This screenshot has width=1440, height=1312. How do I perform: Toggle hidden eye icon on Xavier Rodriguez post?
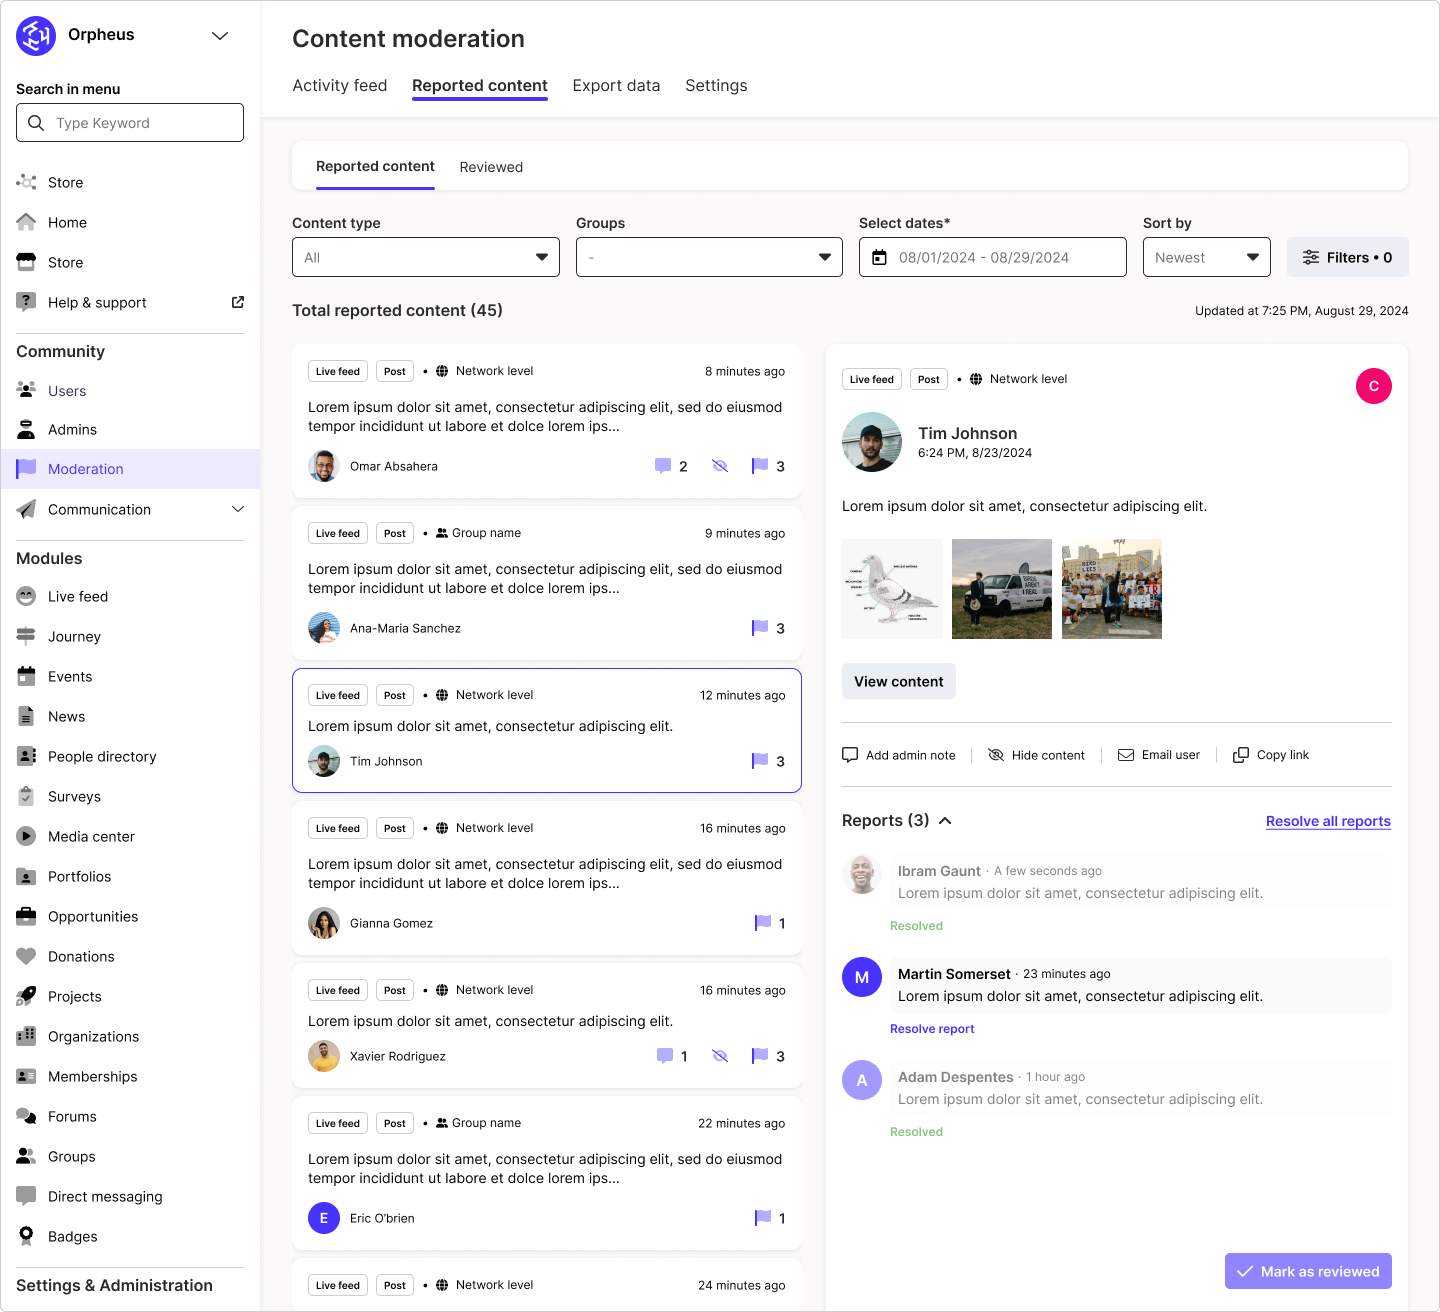tap(720, 1056)
